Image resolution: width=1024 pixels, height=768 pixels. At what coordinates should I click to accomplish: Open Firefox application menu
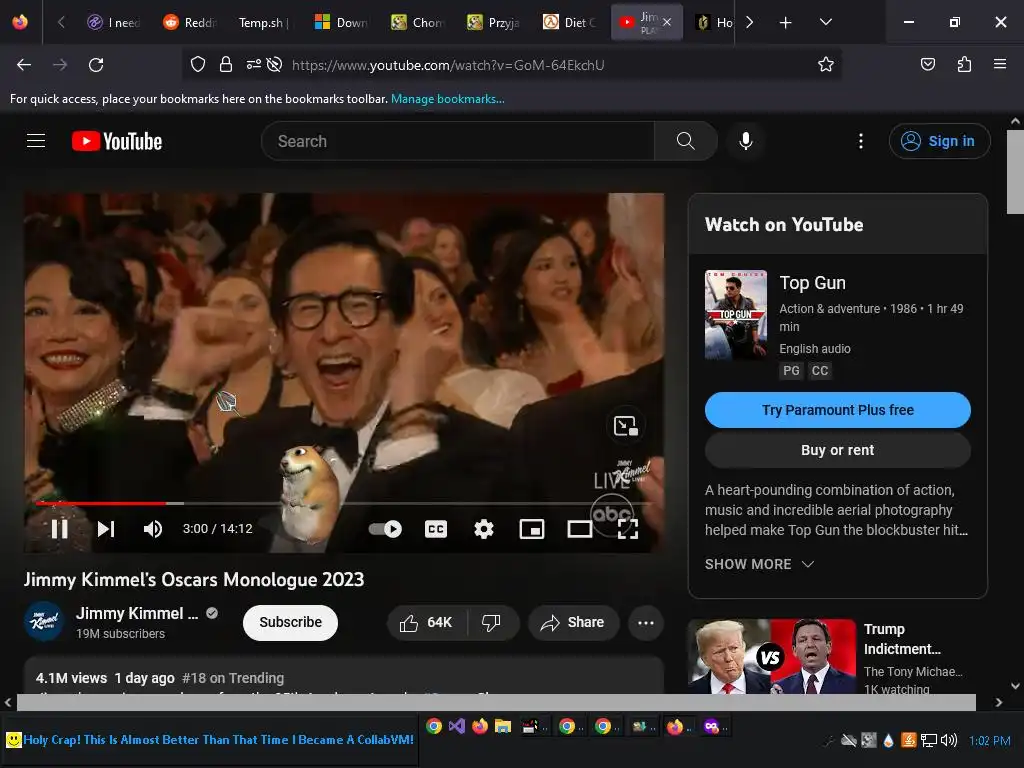pyautogui.click(x=1000, y=64)
